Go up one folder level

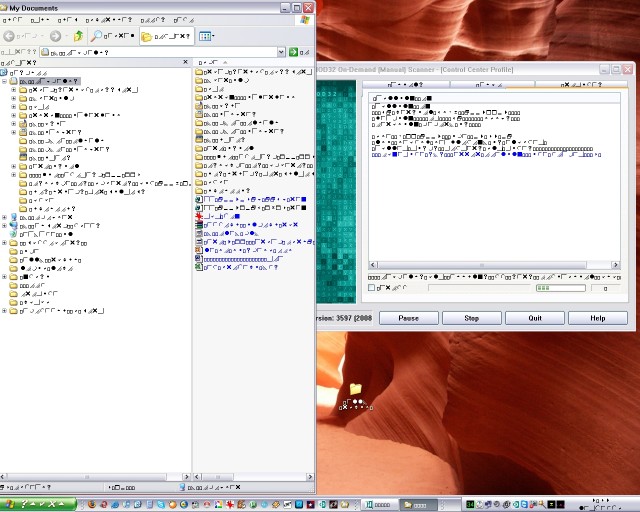click(79, 36)
